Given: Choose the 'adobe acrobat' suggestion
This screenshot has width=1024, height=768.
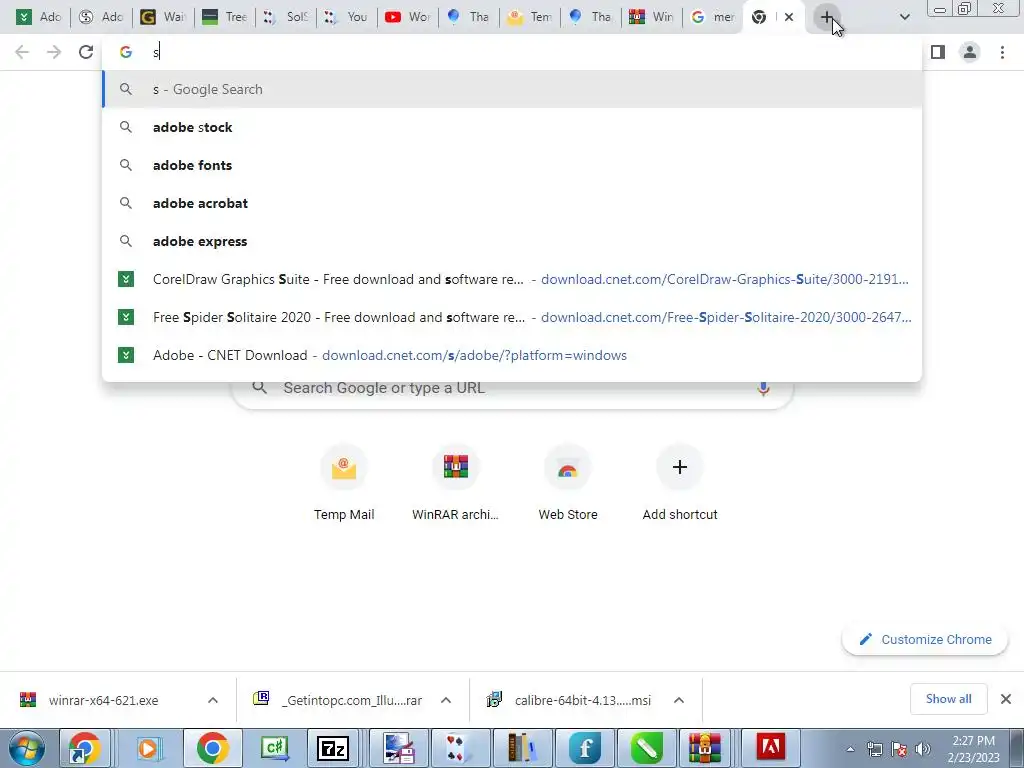Looking at the screenshot, I should point(512,203).
